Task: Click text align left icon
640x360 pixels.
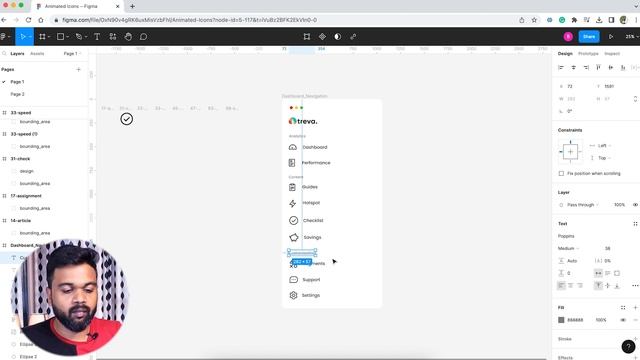Action: tap(561, 285)
